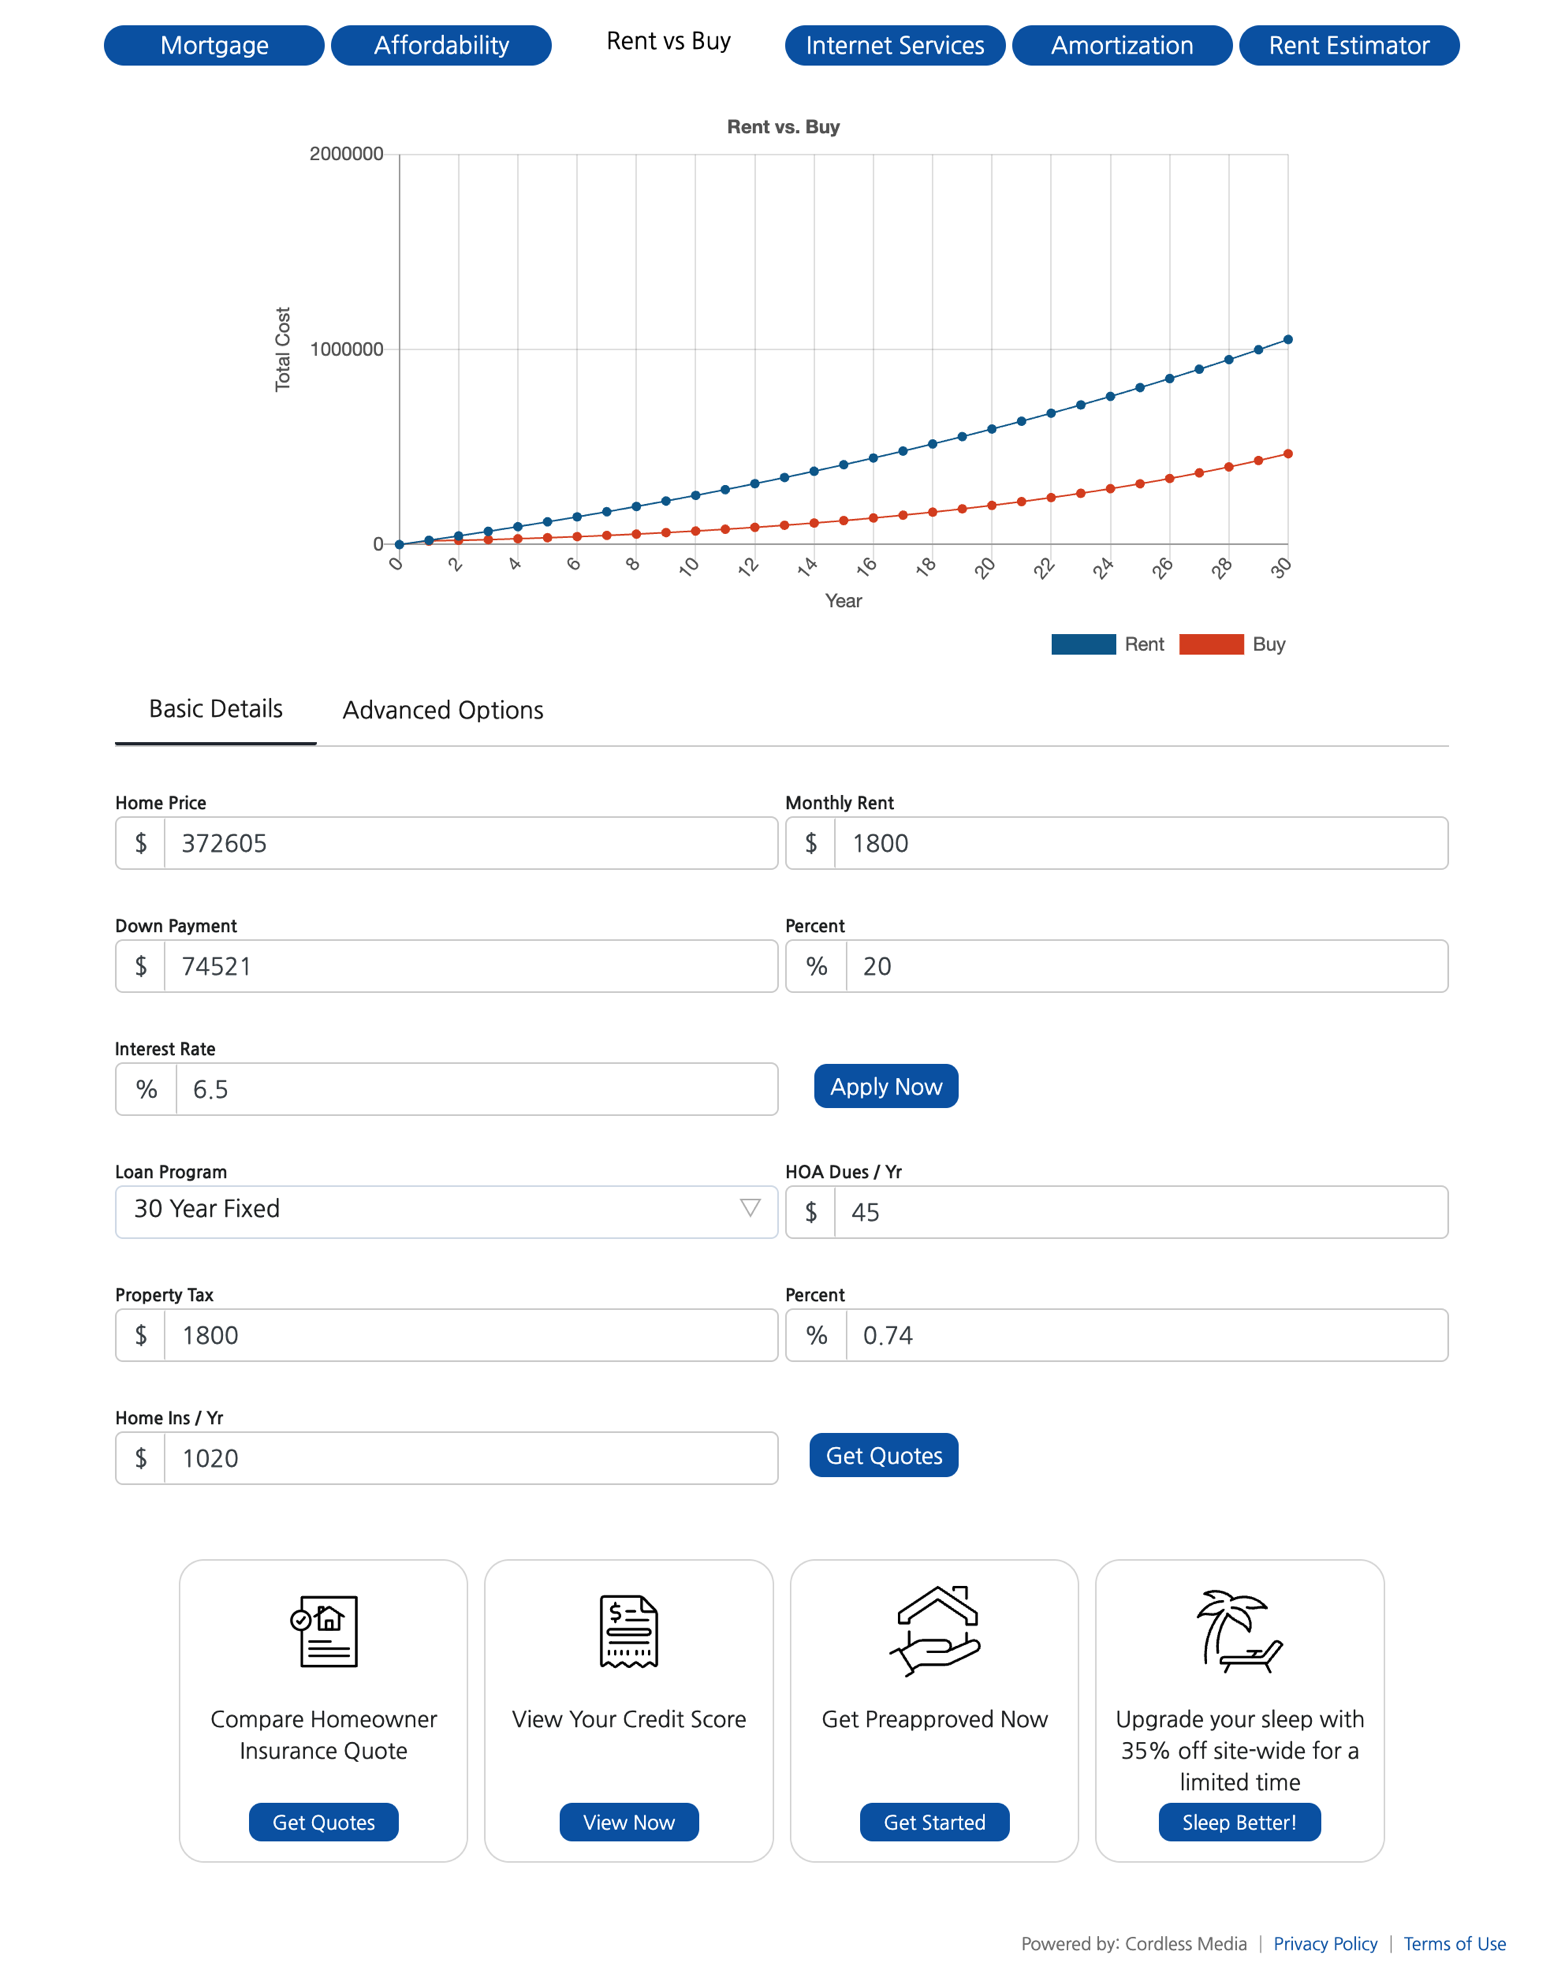Open the Mortgage calculator
The height and width of the screenshot is (1975, 1566).
click(213, 44)
